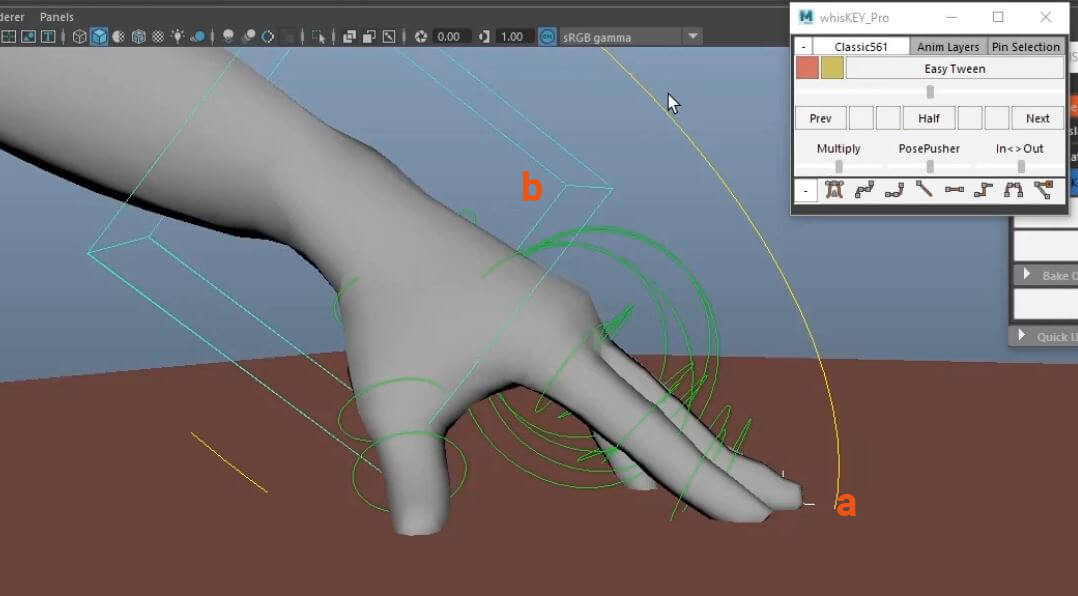The image size is (1078, 596).
Task: Open the sRGB gamma dropdown
Action: click(x=692, y=37)
